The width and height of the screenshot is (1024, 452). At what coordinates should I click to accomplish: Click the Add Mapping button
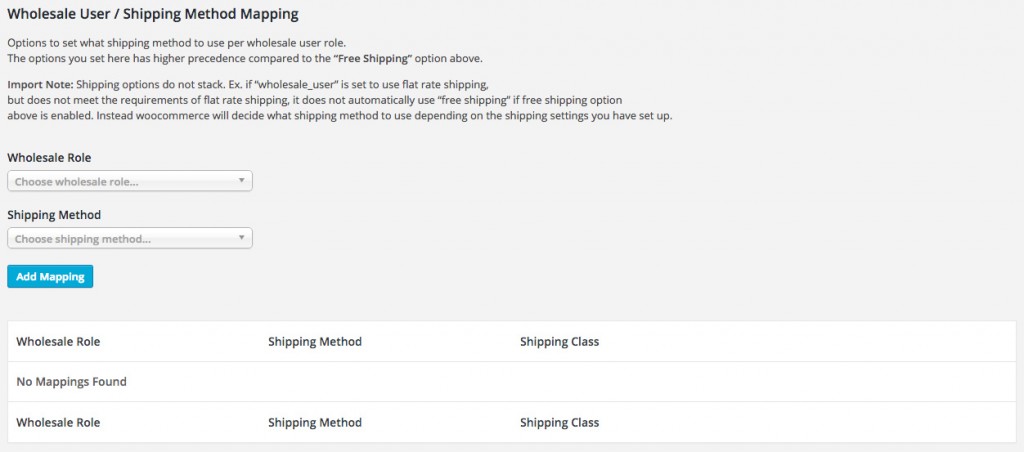pos(50,276)
